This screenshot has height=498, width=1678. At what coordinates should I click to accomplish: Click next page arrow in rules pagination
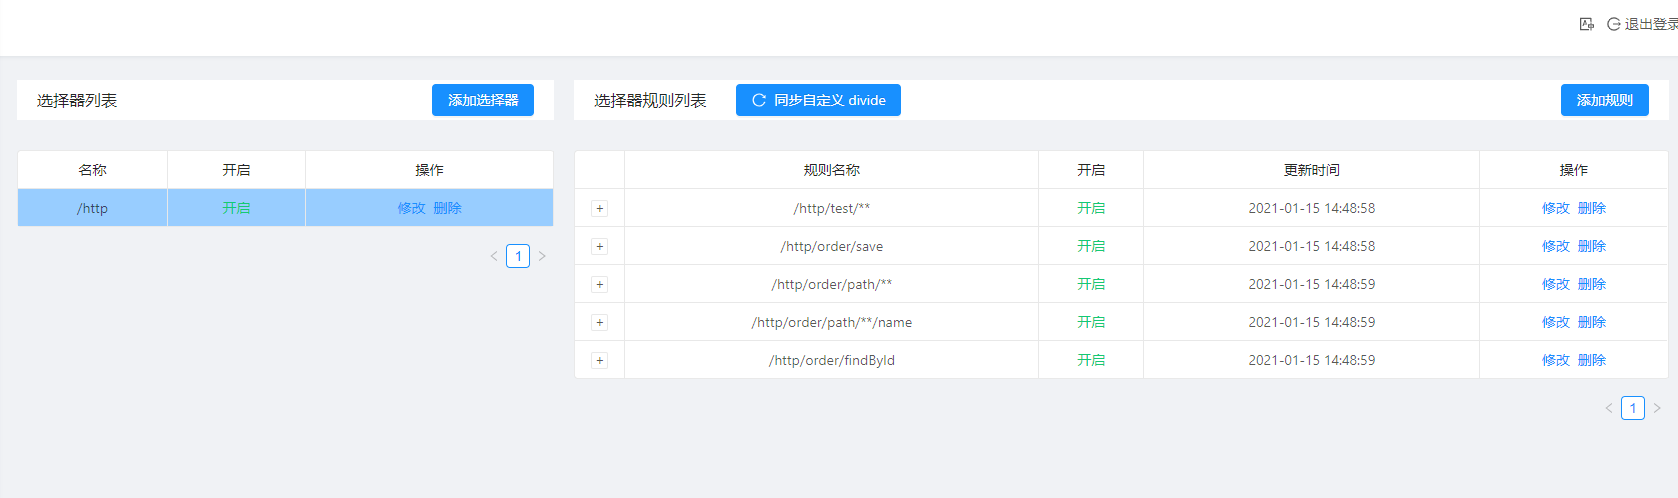pyautogui.click(x=1657, y=408)
